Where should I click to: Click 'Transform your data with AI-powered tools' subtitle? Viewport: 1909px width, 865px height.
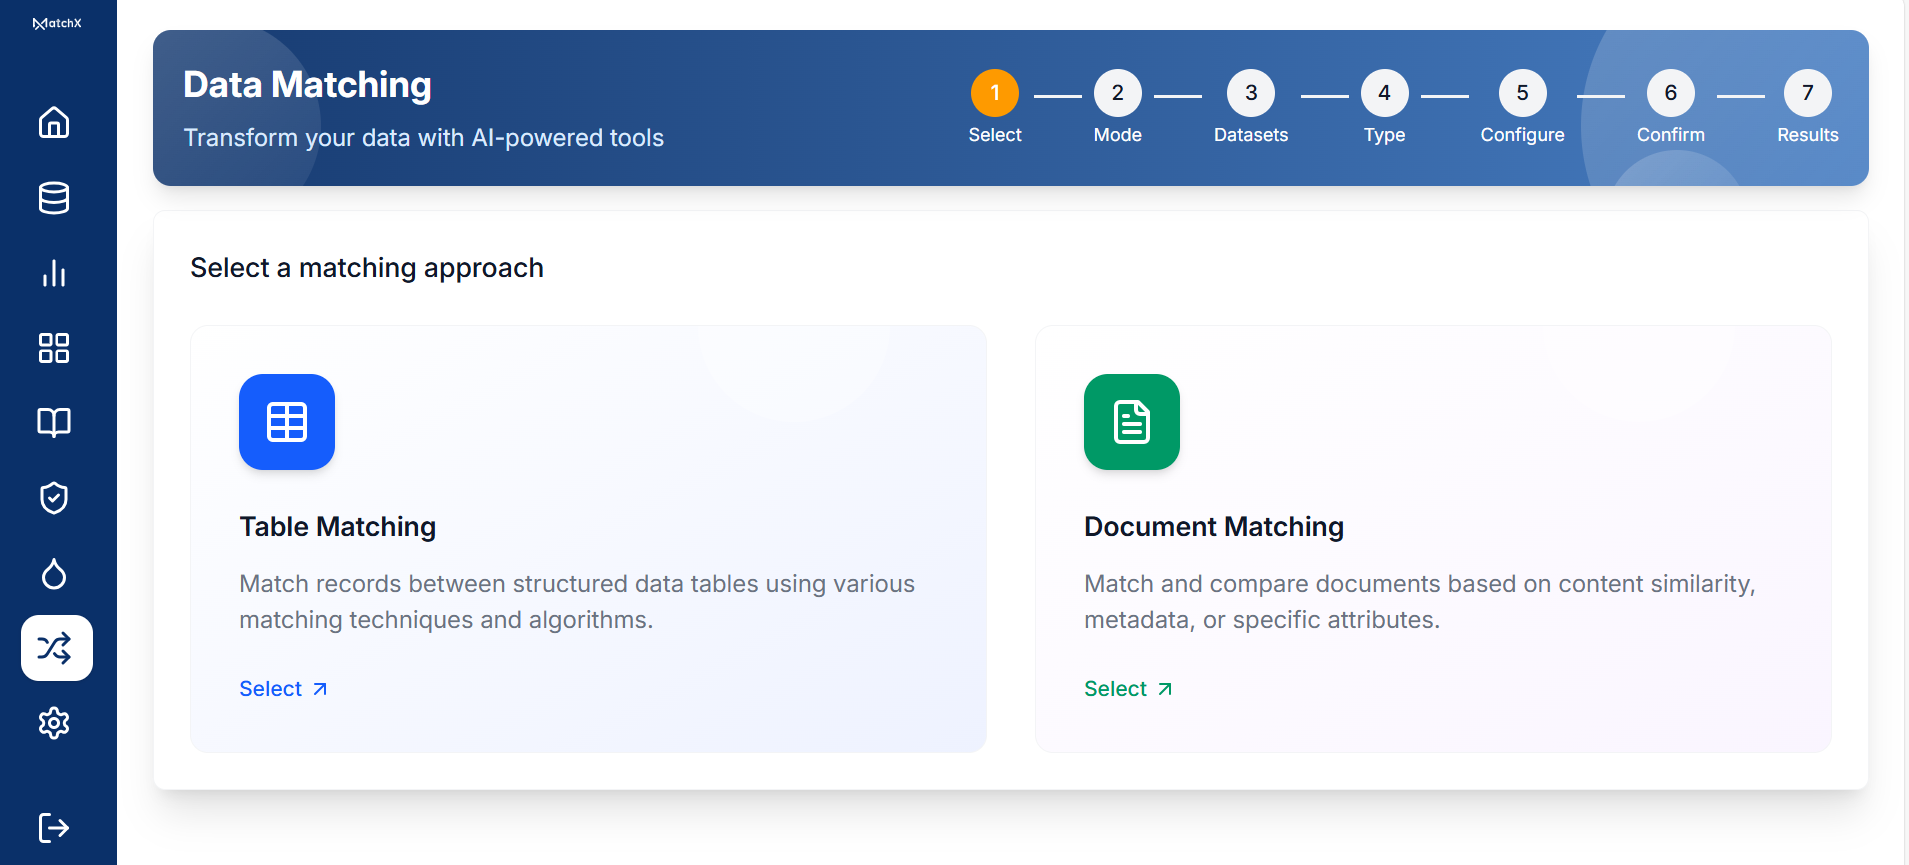[424, 138]
